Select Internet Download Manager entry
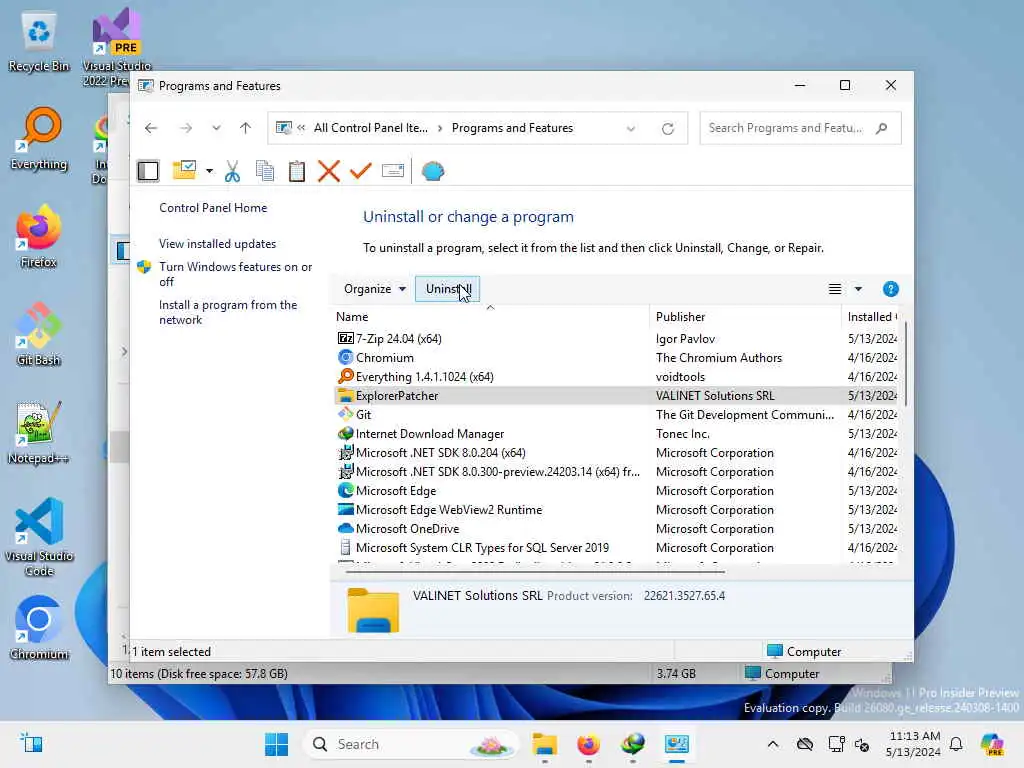This screenshot has height=768, width=1024. pos(616,434)
